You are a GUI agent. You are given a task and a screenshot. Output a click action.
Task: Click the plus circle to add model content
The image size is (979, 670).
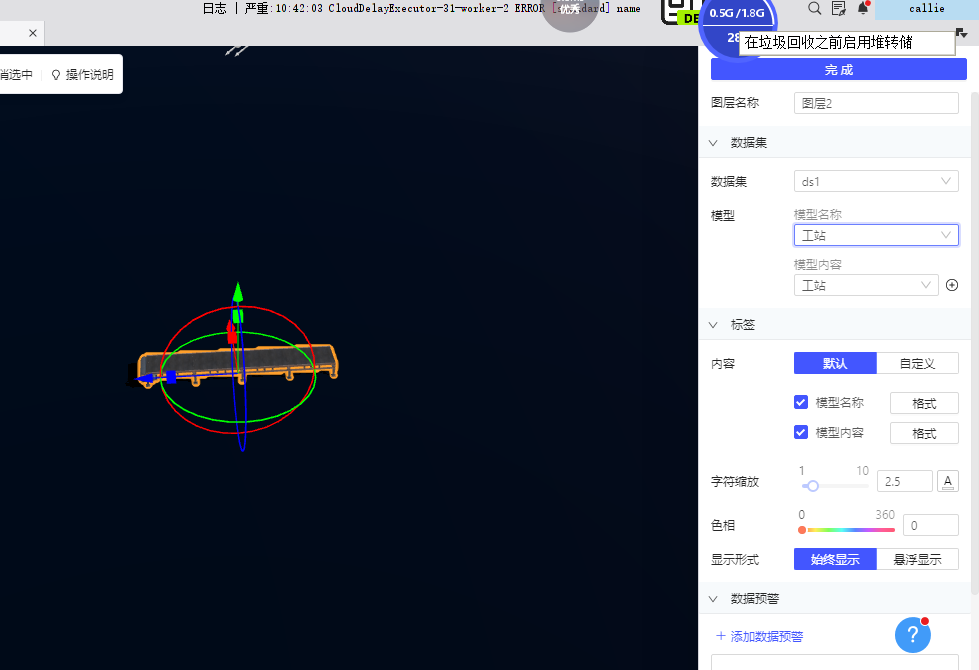tap(952, 285)
